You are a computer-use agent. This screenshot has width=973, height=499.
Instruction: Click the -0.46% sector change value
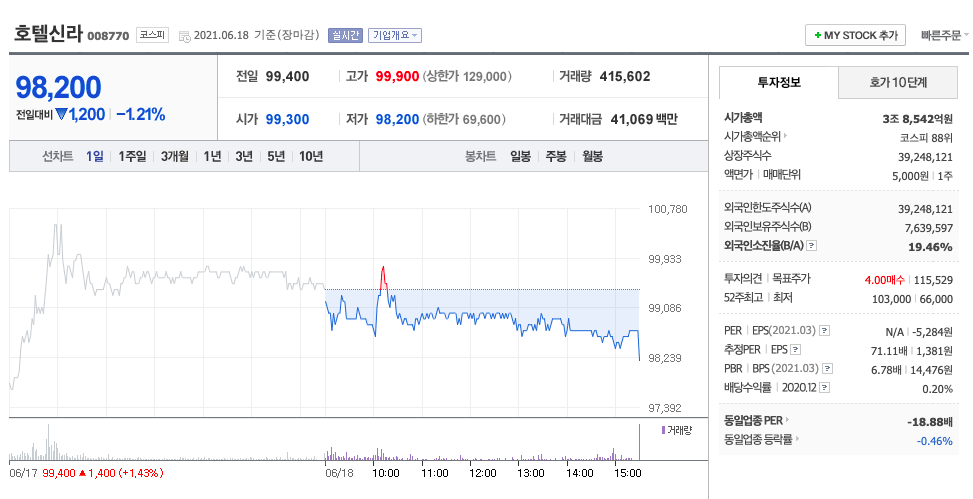pyautogui.click(x=935, y=441)
